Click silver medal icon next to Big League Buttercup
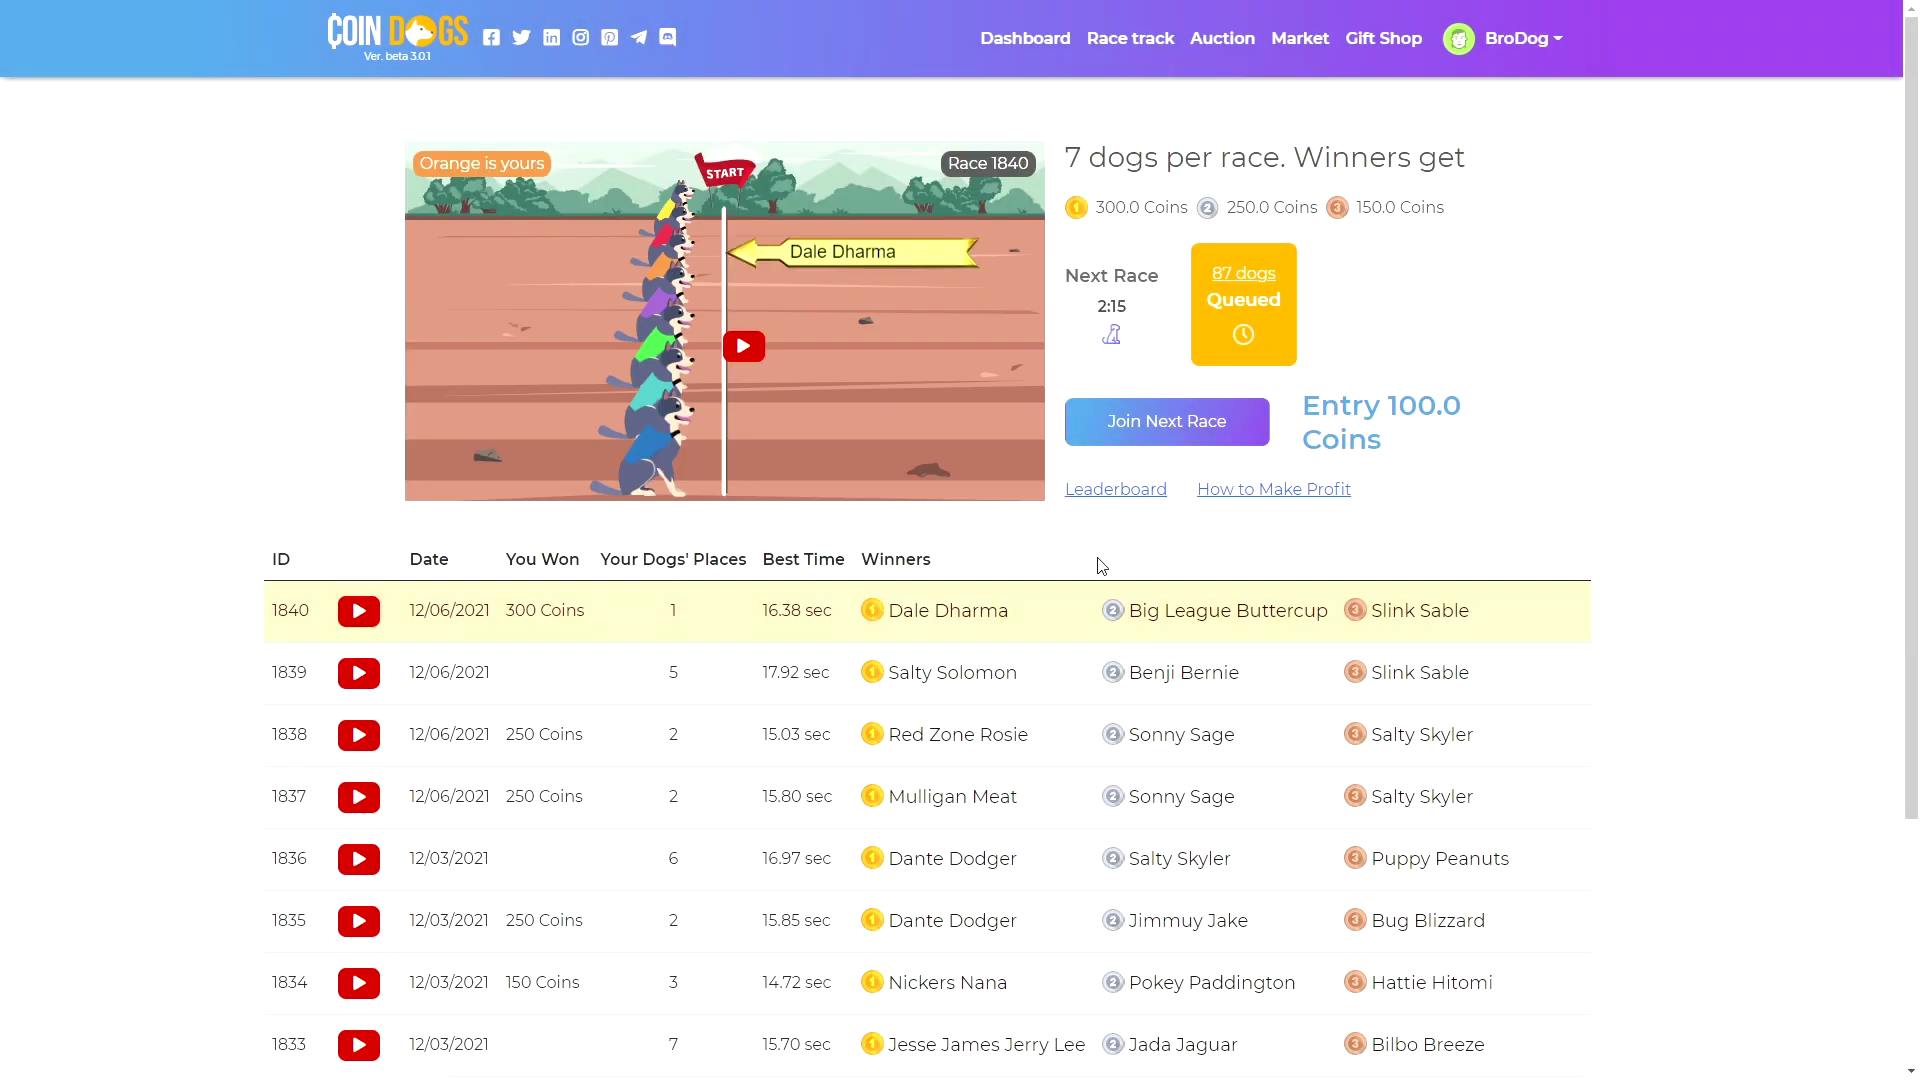The height and width of the screenshot is (1080, 1920). click(x=1113, y=610)
